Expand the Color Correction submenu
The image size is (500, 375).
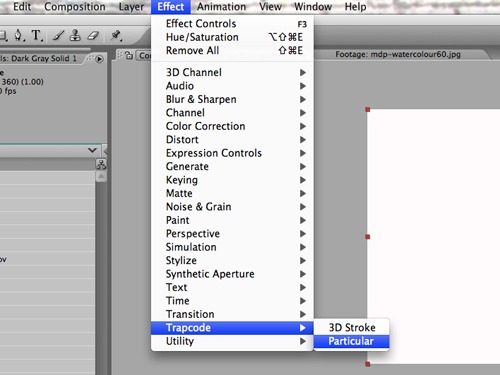232,126
